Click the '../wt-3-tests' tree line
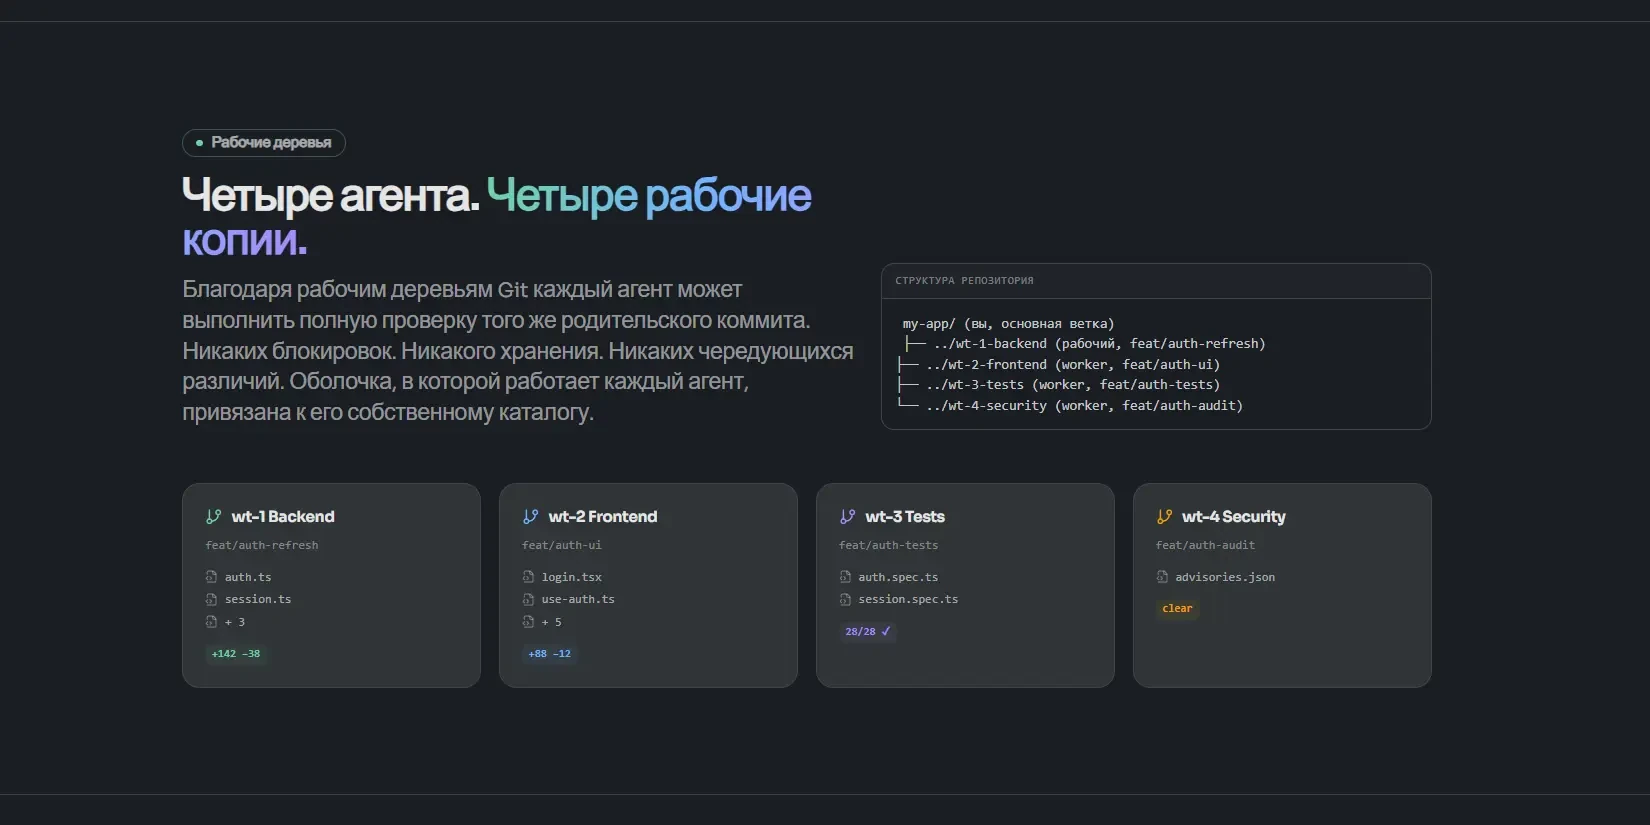The image size is (1650, 825). tap(1058, 385)
